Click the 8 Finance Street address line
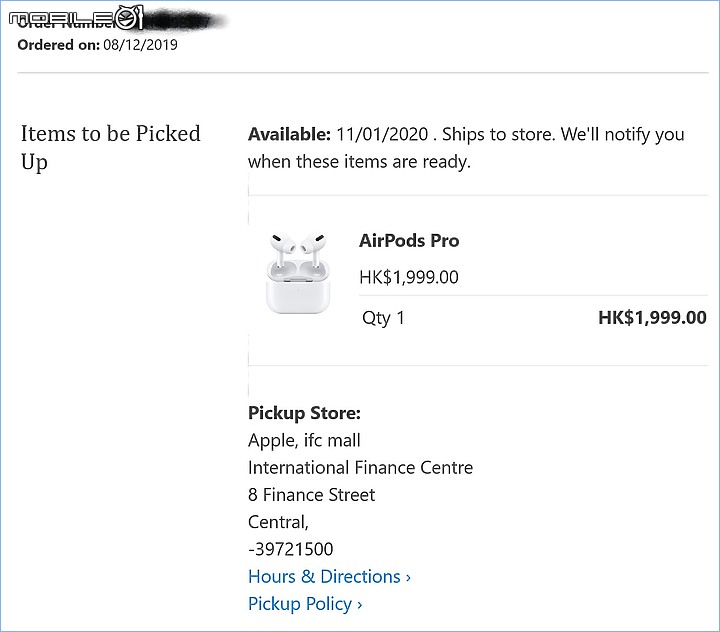720x632 pixels. 311,495
